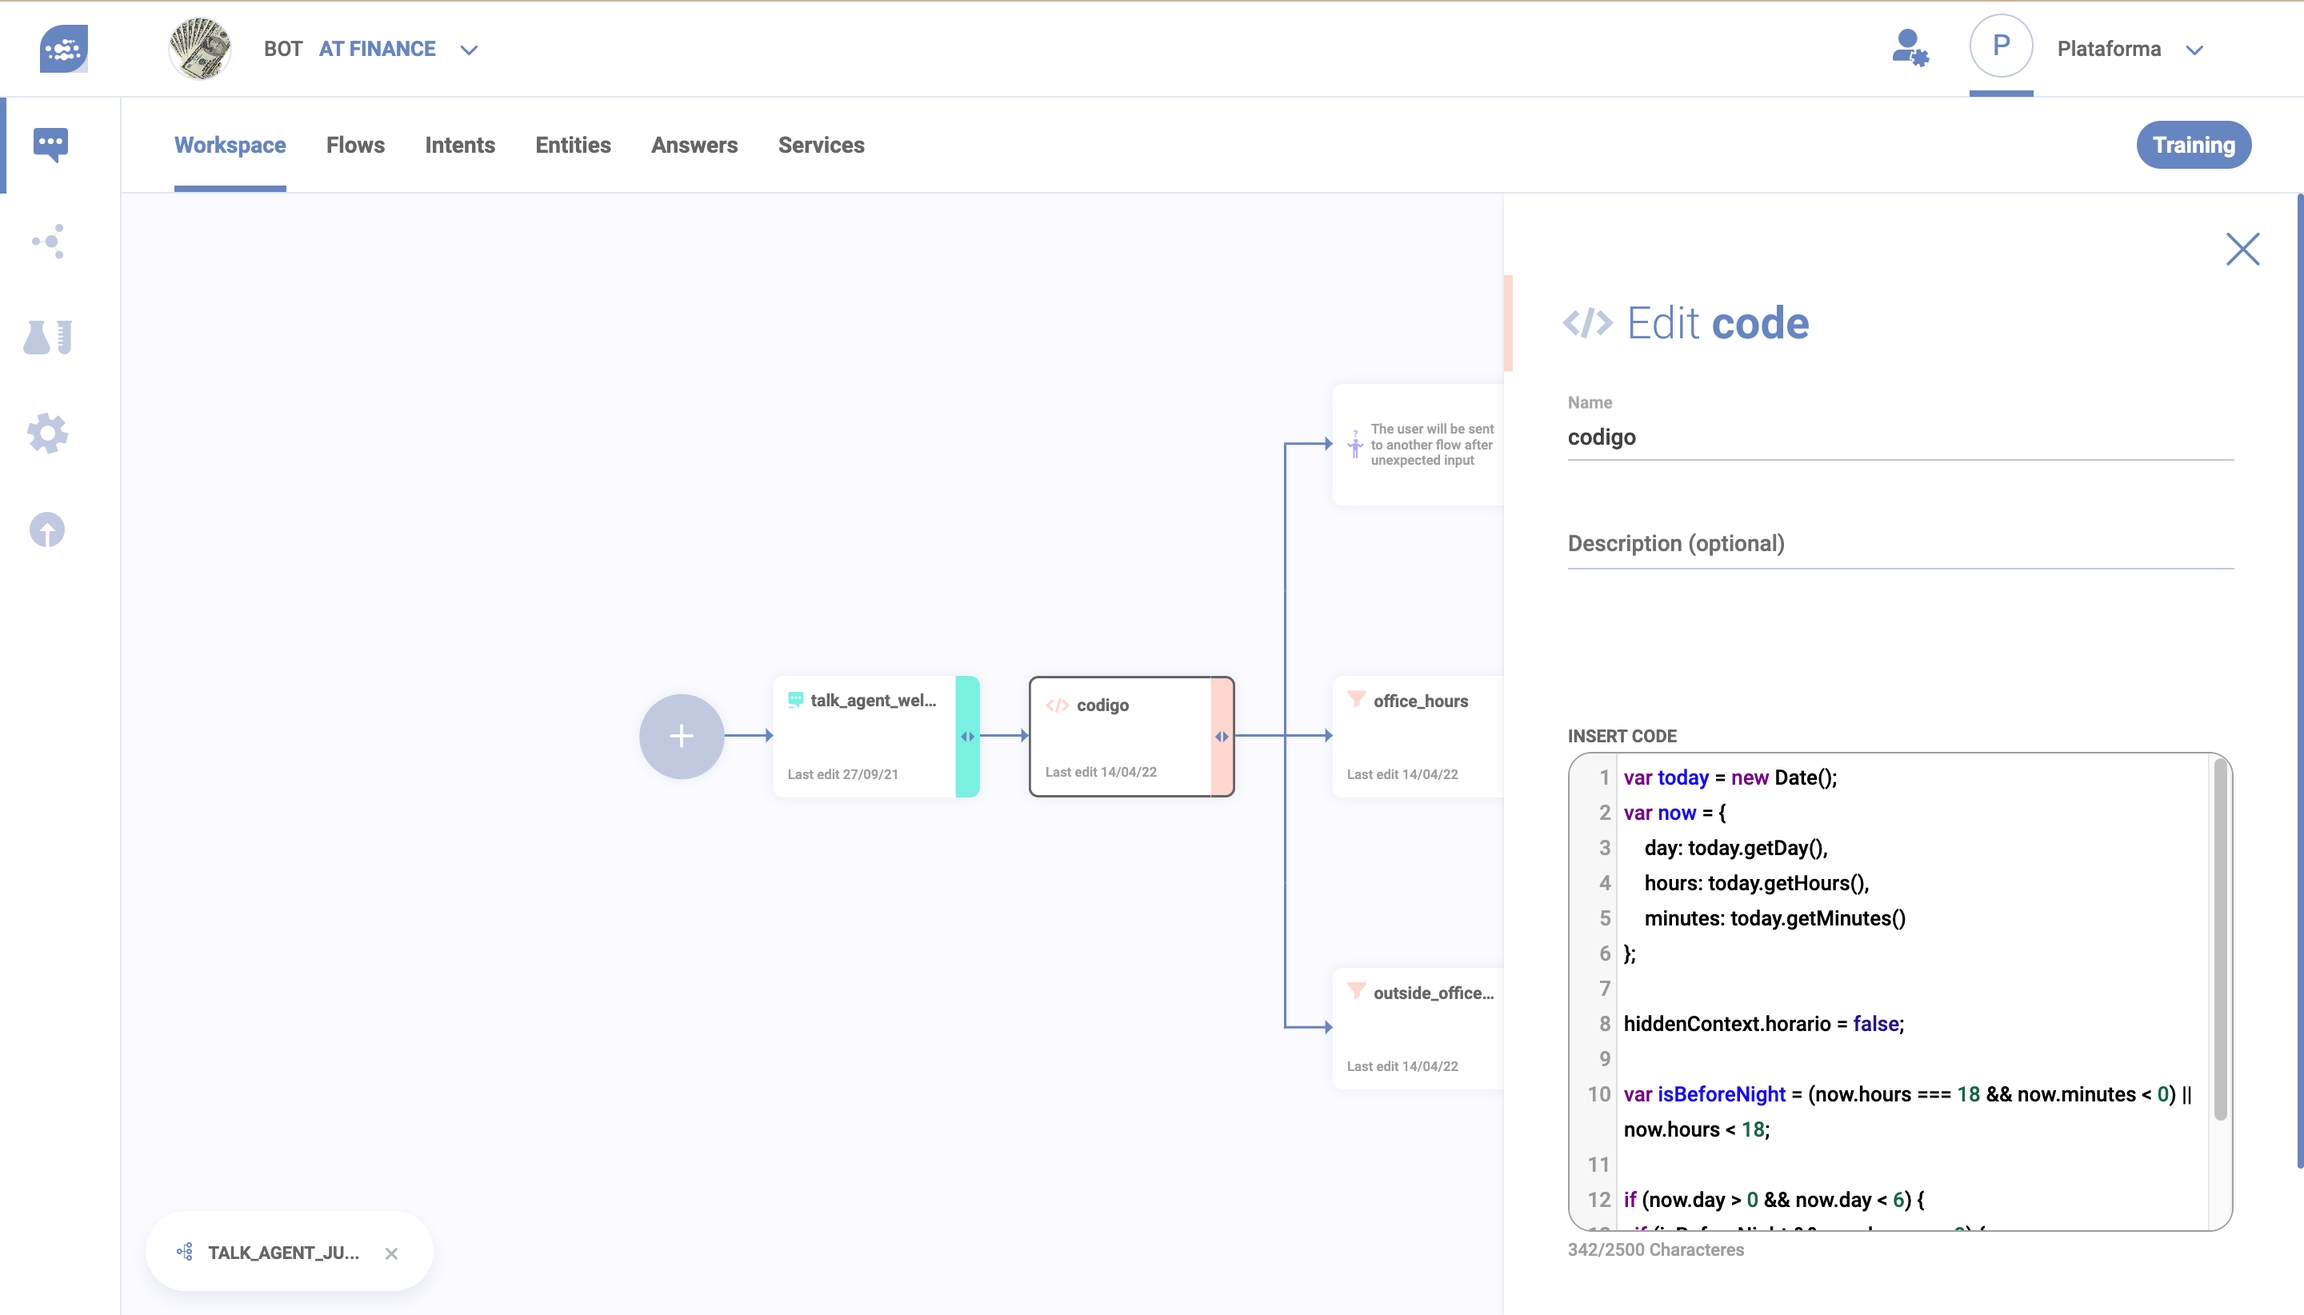Switch to the Flows tab

[x=355, y=145]
